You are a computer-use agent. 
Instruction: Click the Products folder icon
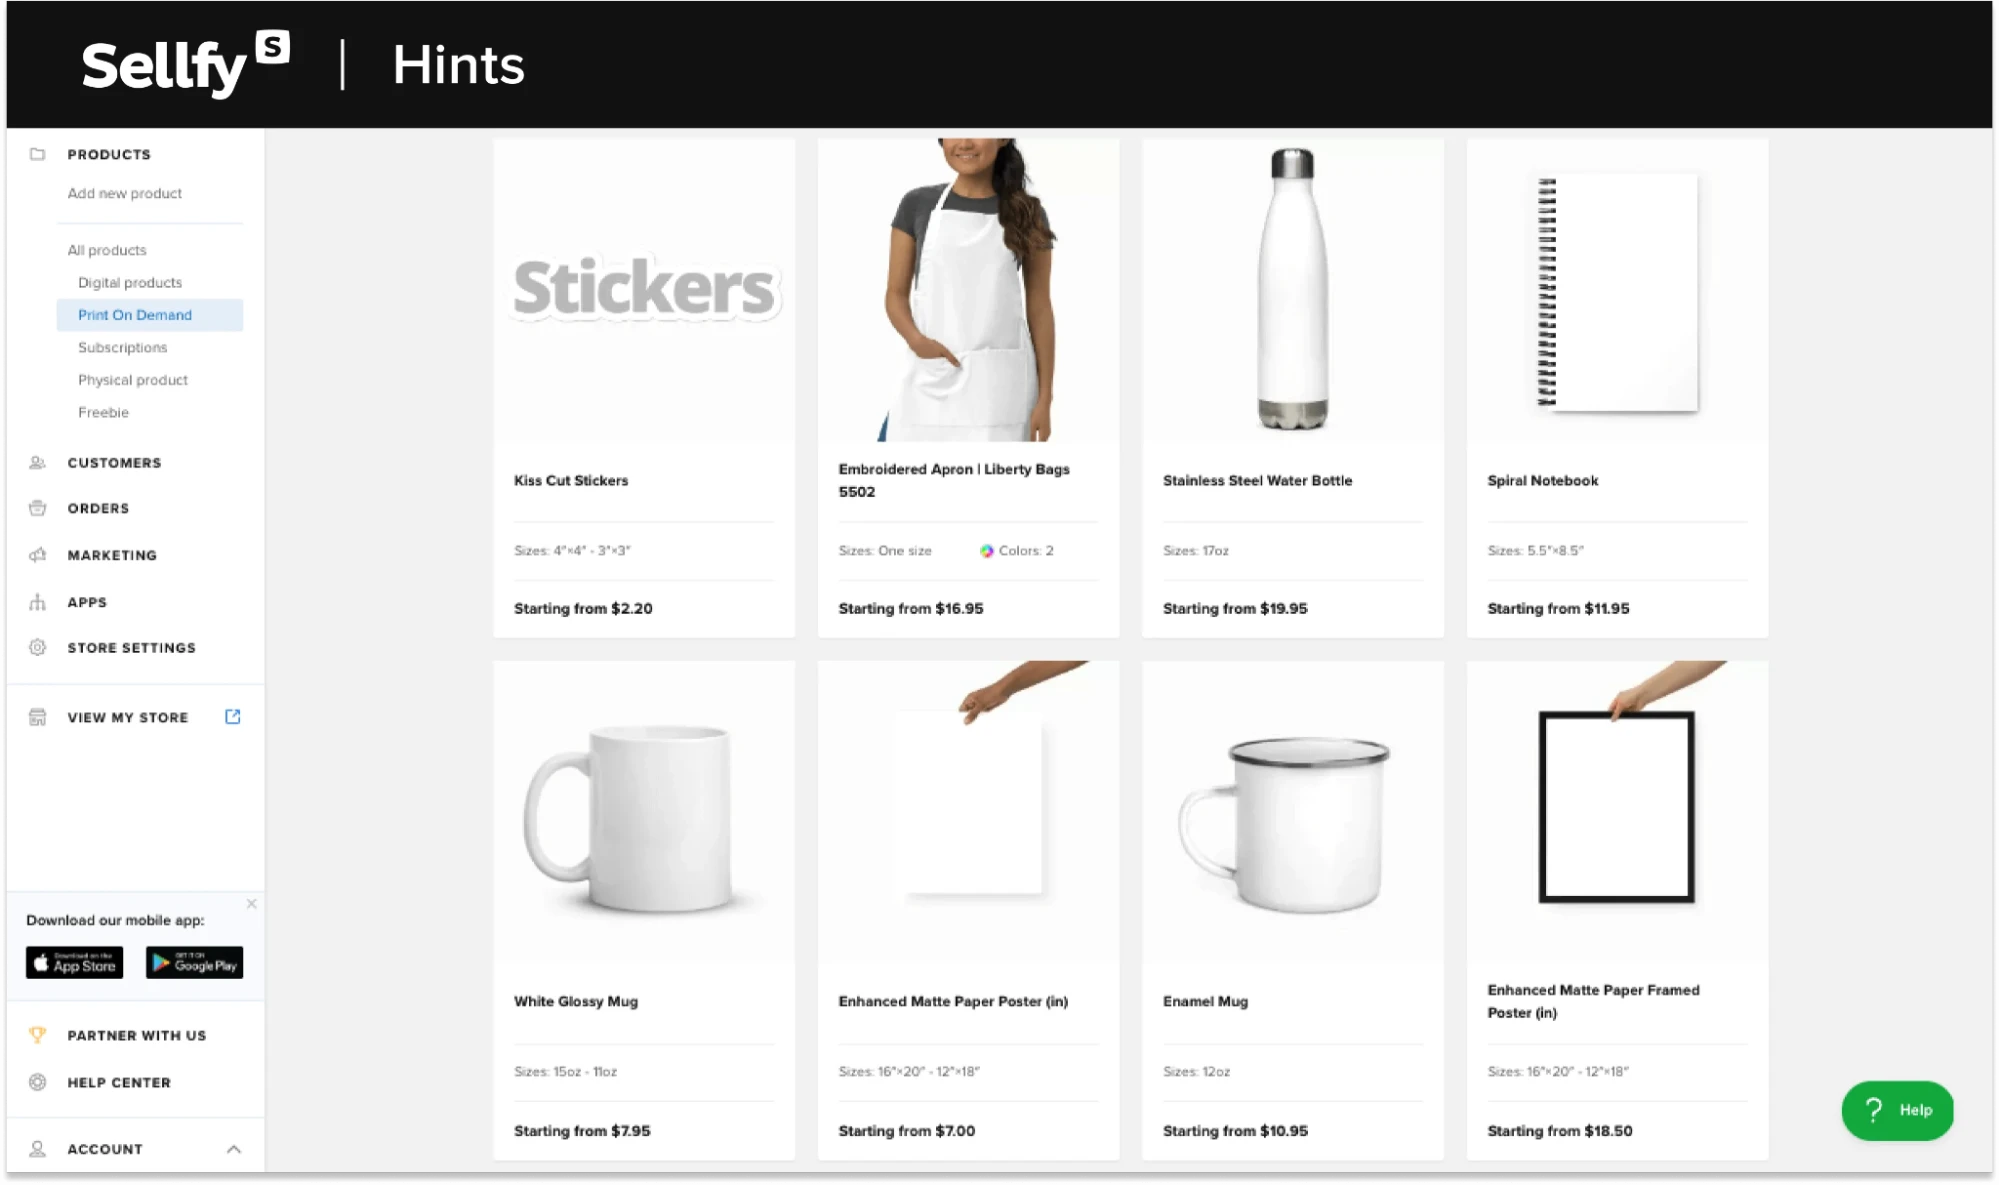point(38,154)
